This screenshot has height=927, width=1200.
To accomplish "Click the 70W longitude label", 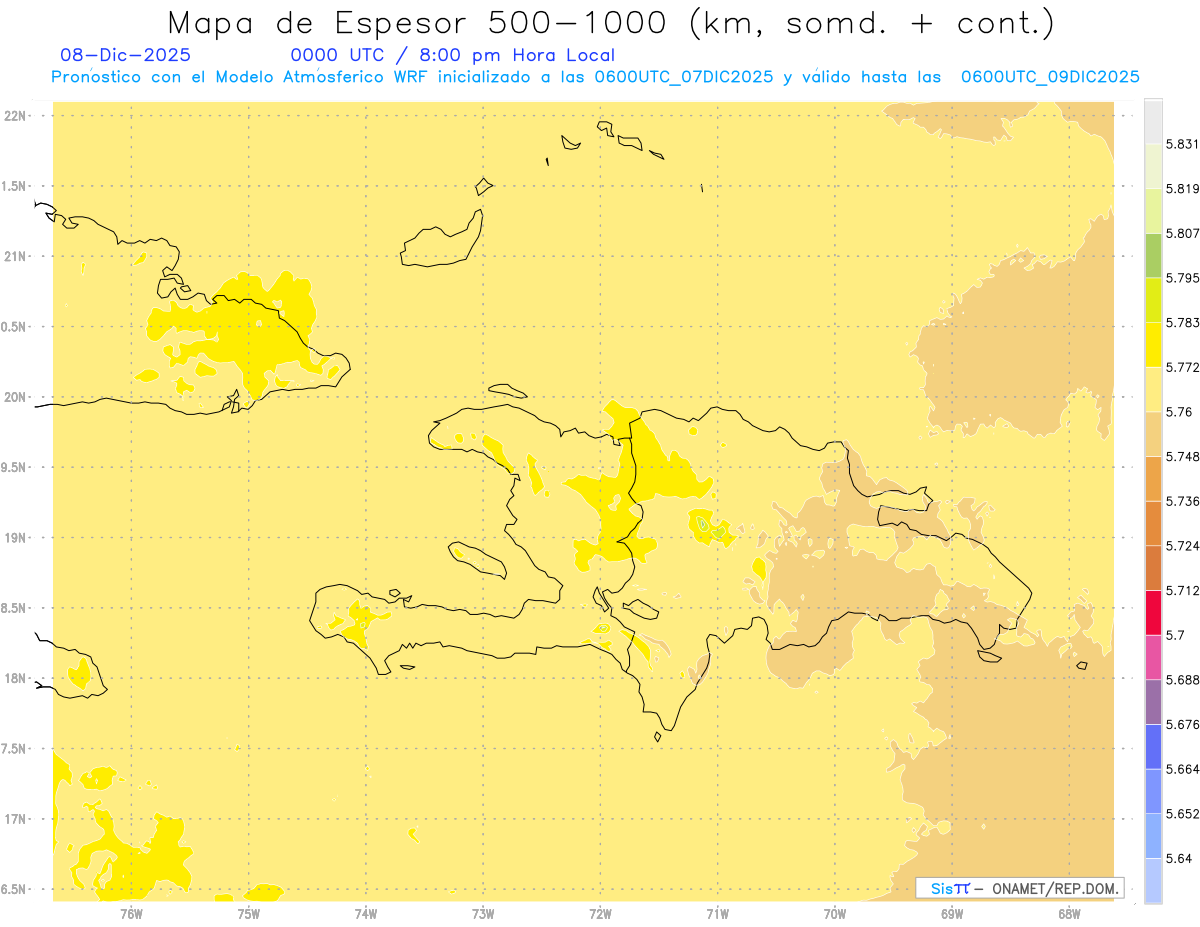I will click(834, 913).
